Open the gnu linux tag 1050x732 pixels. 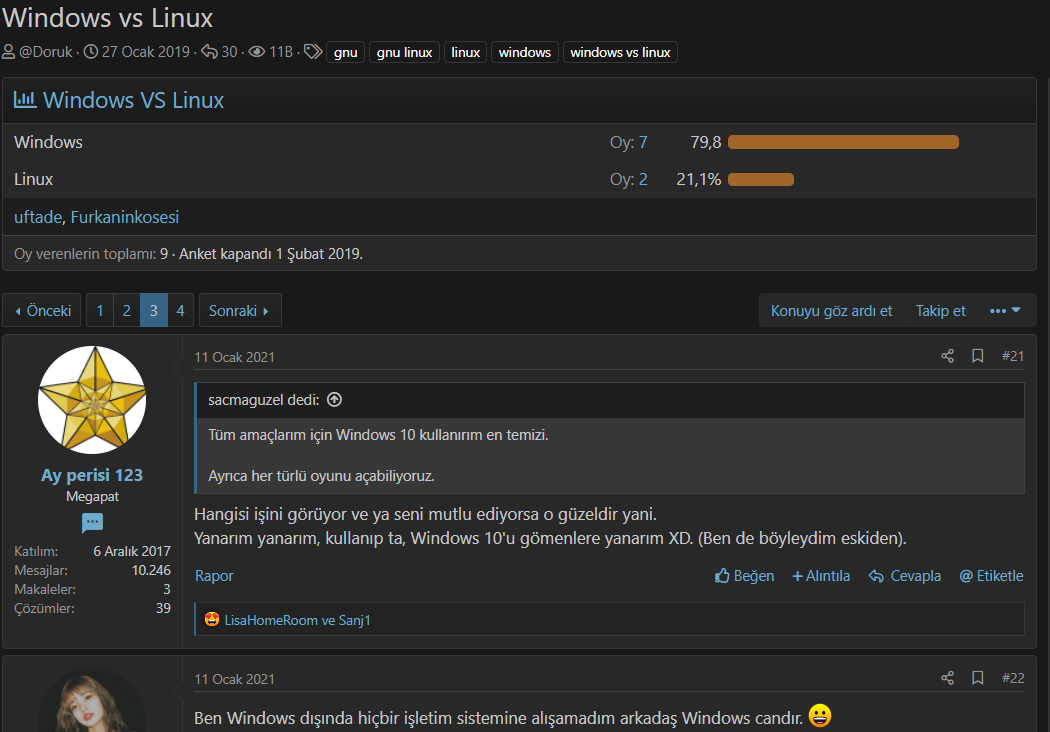click(x=404, y=52)
